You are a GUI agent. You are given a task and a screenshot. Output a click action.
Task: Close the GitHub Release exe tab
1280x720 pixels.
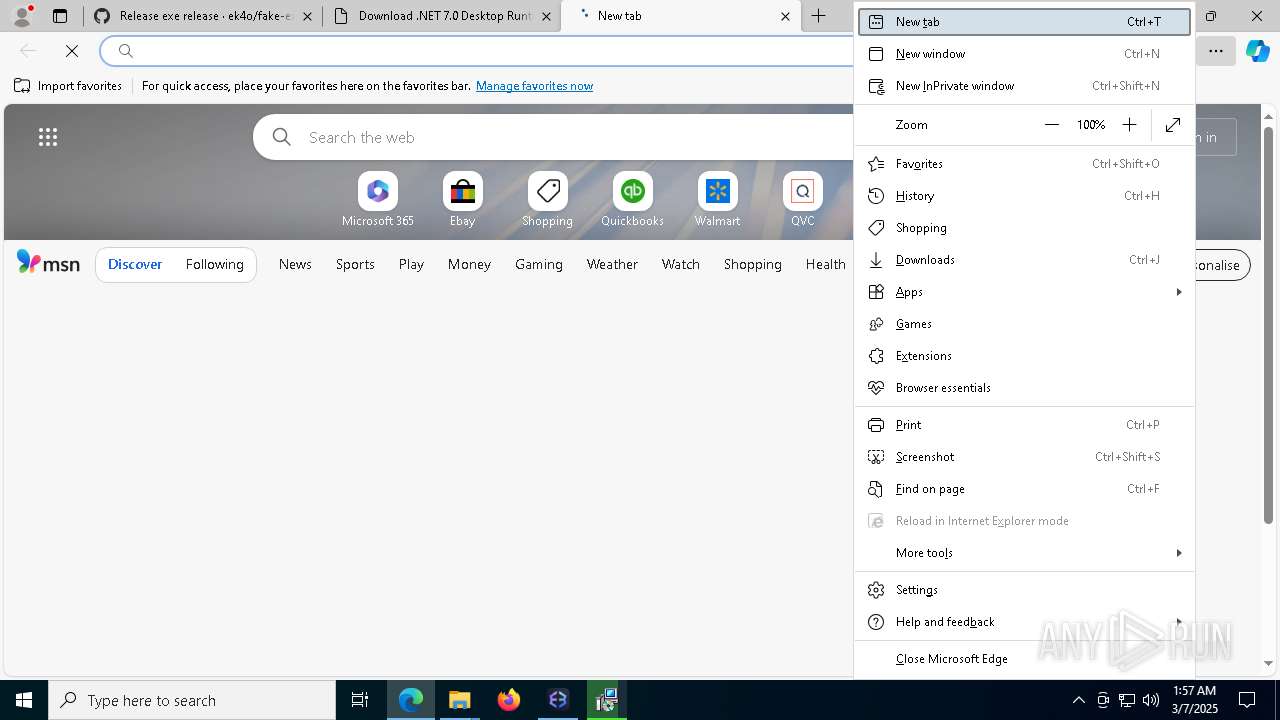(x=307, y=16)
